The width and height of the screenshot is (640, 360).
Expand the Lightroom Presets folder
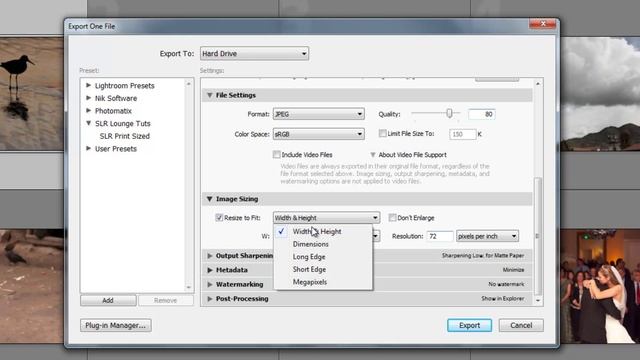pyautogui.click(x=89, y=85)
